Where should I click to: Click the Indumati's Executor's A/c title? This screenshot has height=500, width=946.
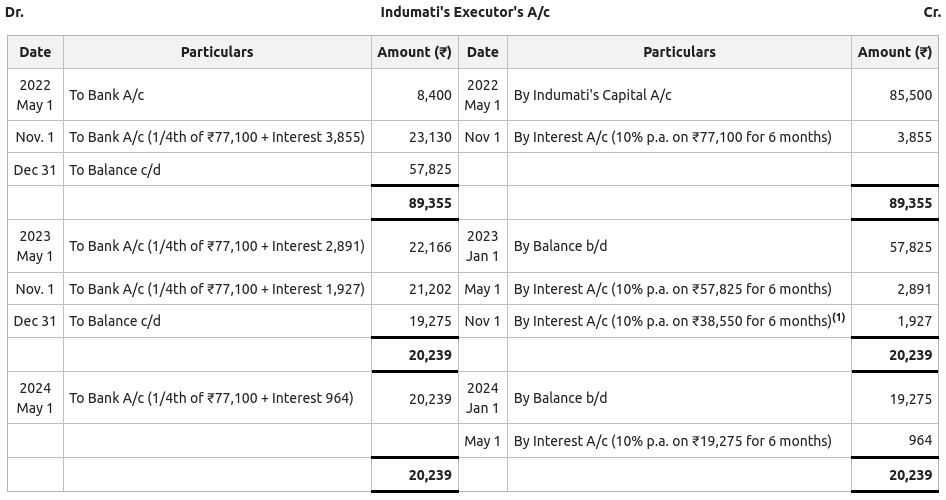[x=465, y=12]
